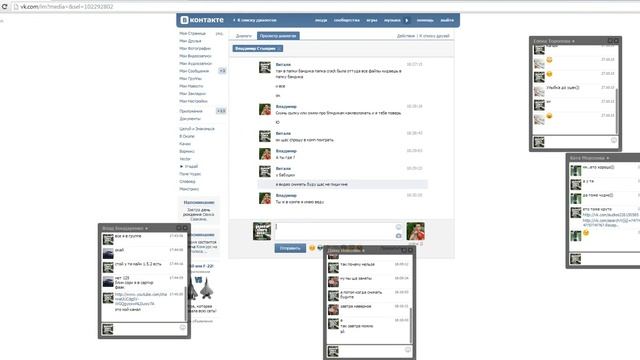Open 'Мои Аудиозаписи' in the sidebar
Viewport: 640px width, 360px height.
click(196, 64)
